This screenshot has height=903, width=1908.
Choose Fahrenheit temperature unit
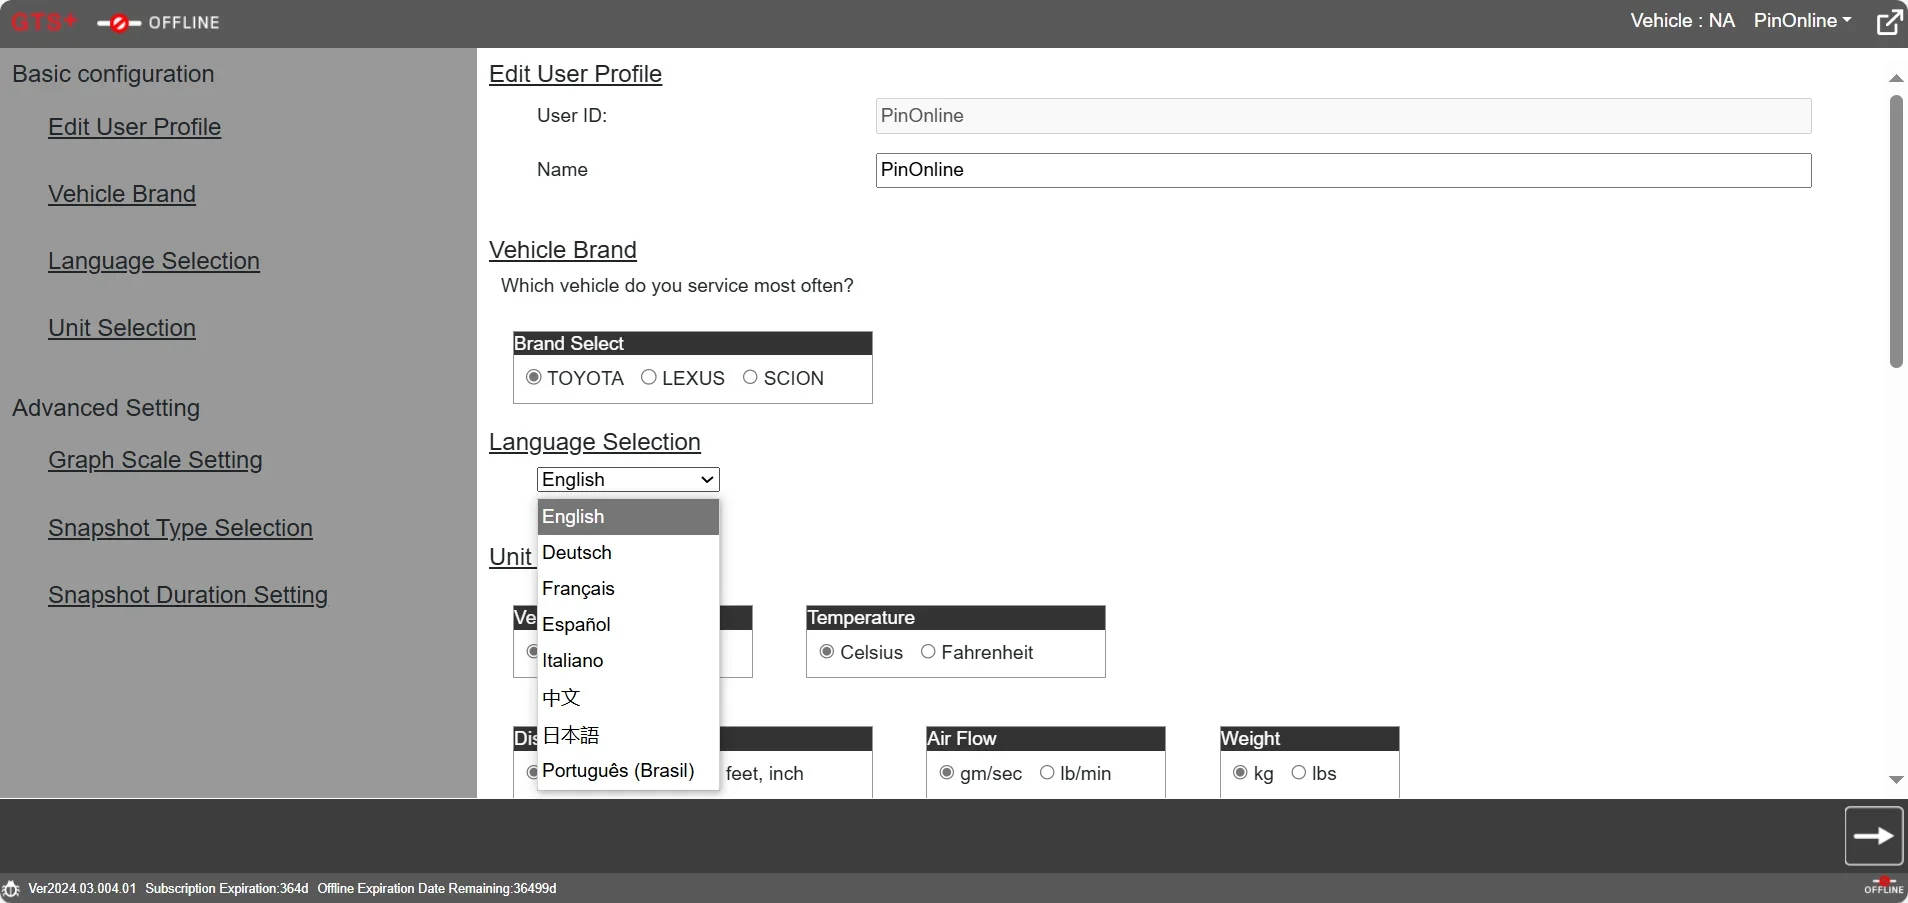pos(928,651)
